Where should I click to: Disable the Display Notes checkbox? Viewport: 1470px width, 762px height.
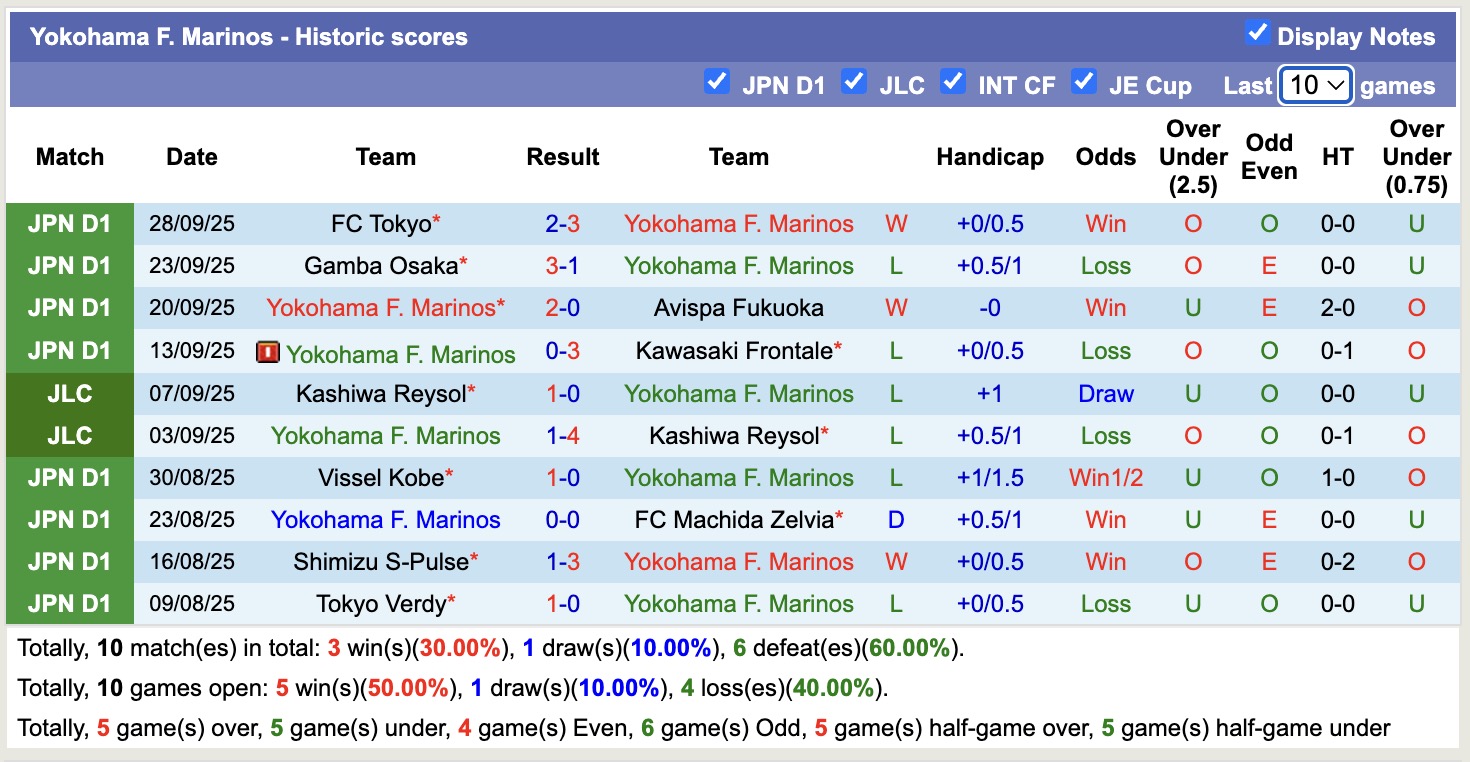point(1257,32)
